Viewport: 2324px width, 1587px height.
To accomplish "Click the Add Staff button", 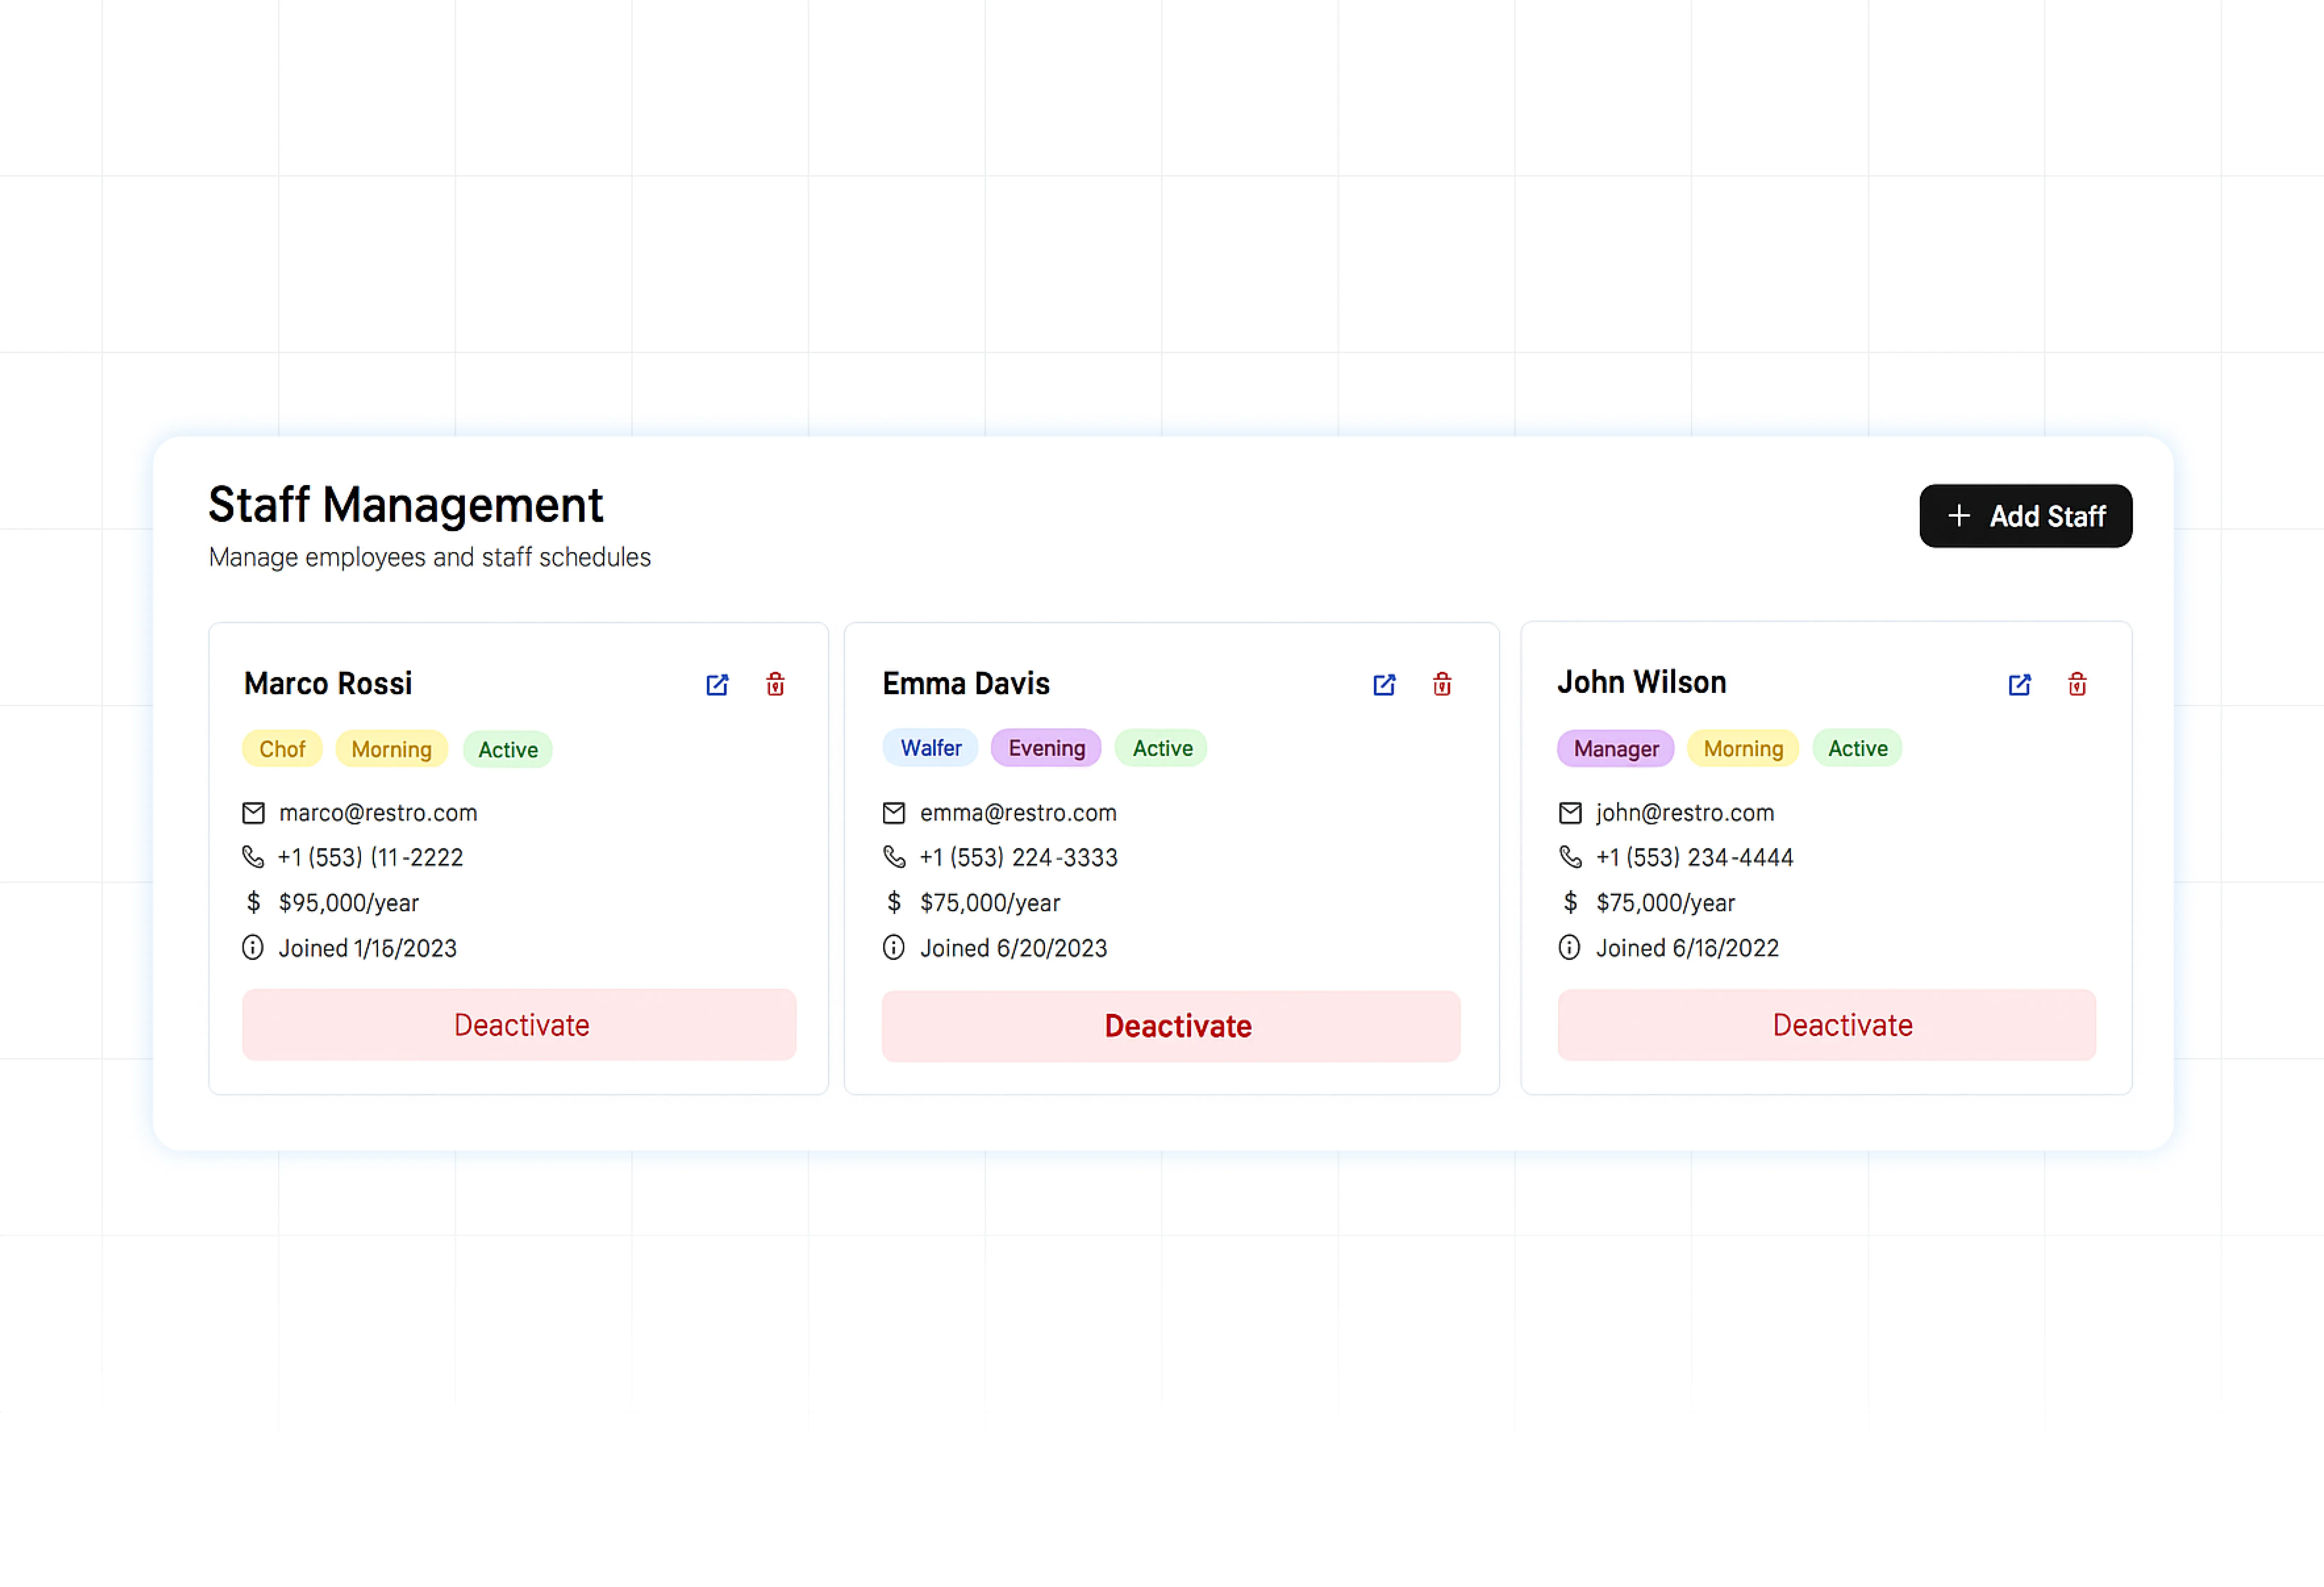I will [2025, 516].
